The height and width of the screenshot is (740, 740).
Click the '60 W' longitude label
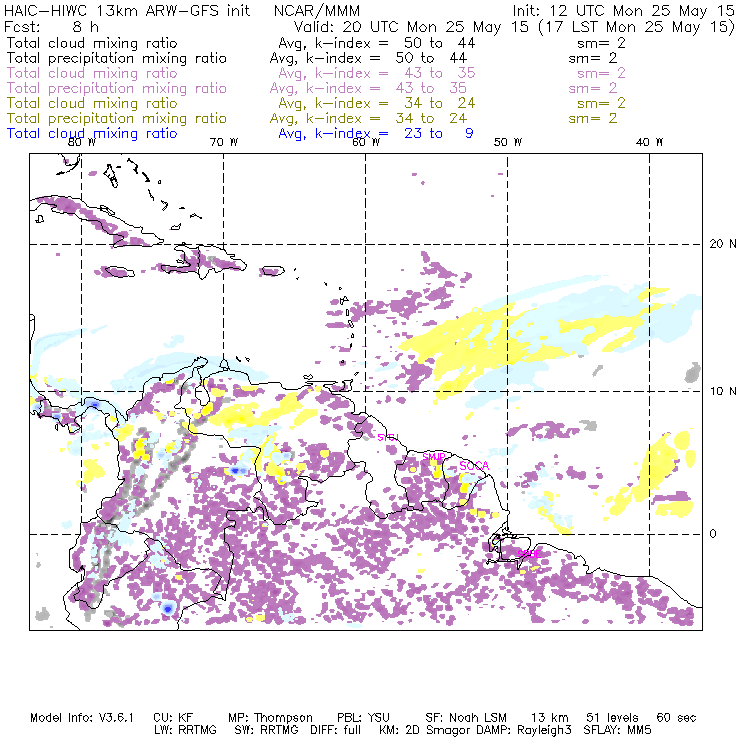pos(366,142)
